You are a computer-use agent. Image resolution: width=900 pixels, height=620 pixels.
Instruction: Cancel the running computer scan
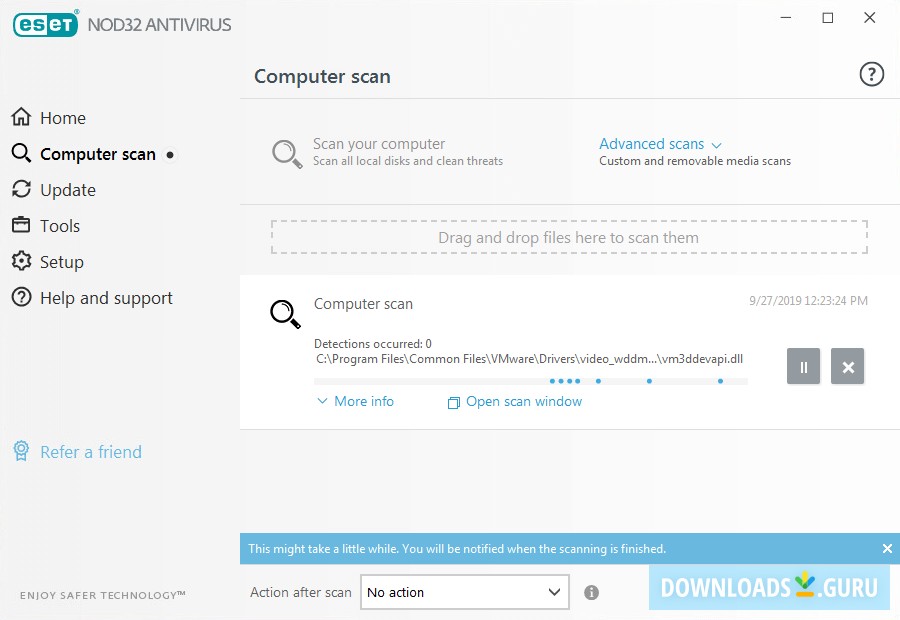click(847, 366)
